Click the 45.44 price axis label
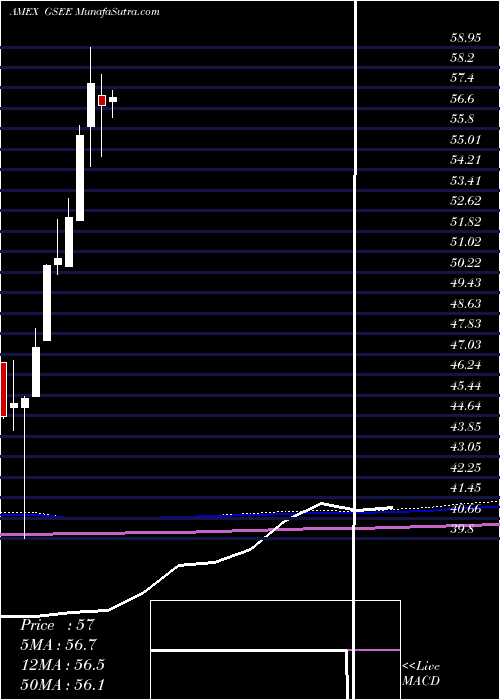Viewport: 500px width, 700px height. point(465,386)
